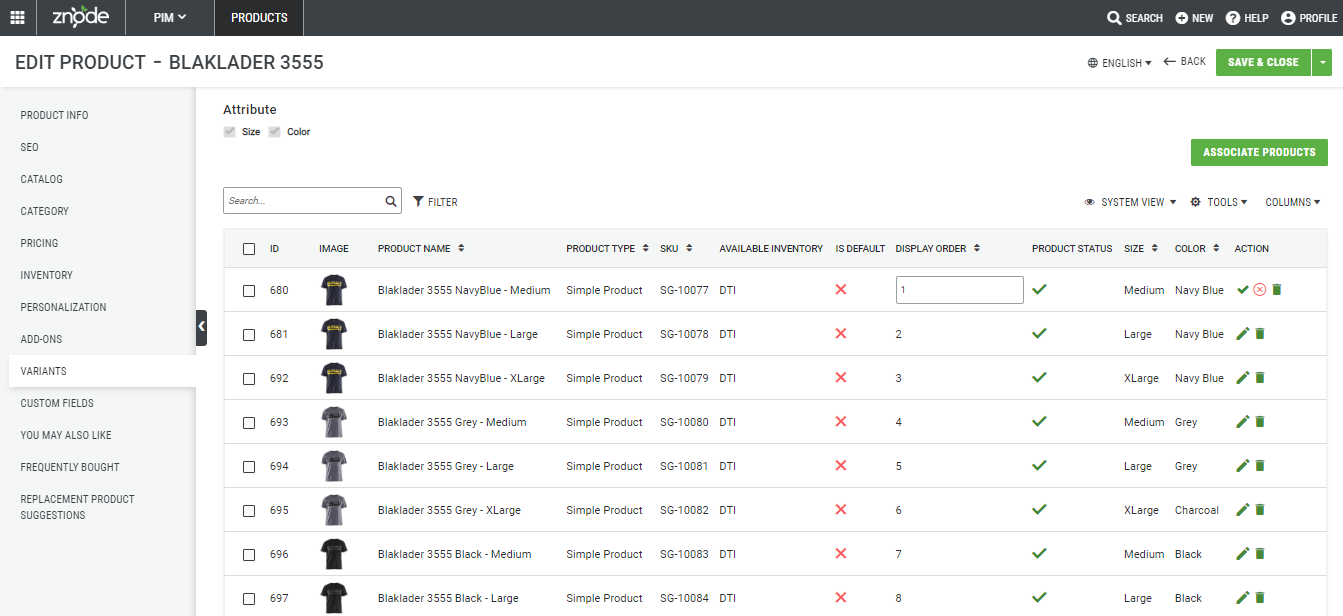Screen dimensions: 1343x616
Task: Delete row 681 with trash icon
Action: tap(1260, 334)
